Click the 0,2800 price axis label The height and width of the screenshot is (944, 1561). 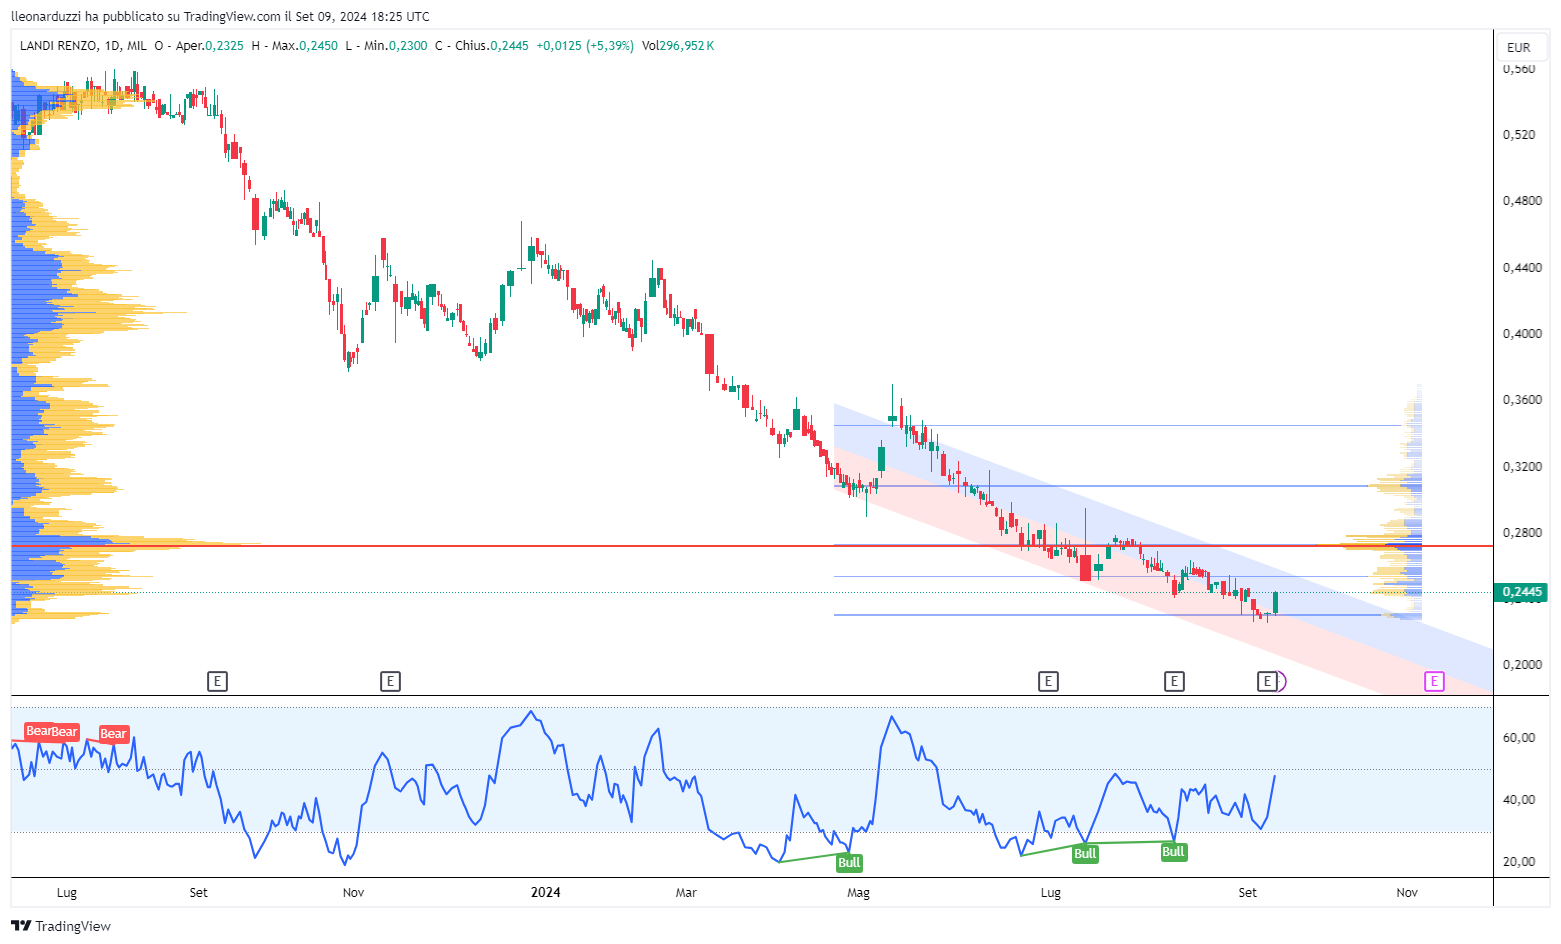pos(1522,532)
